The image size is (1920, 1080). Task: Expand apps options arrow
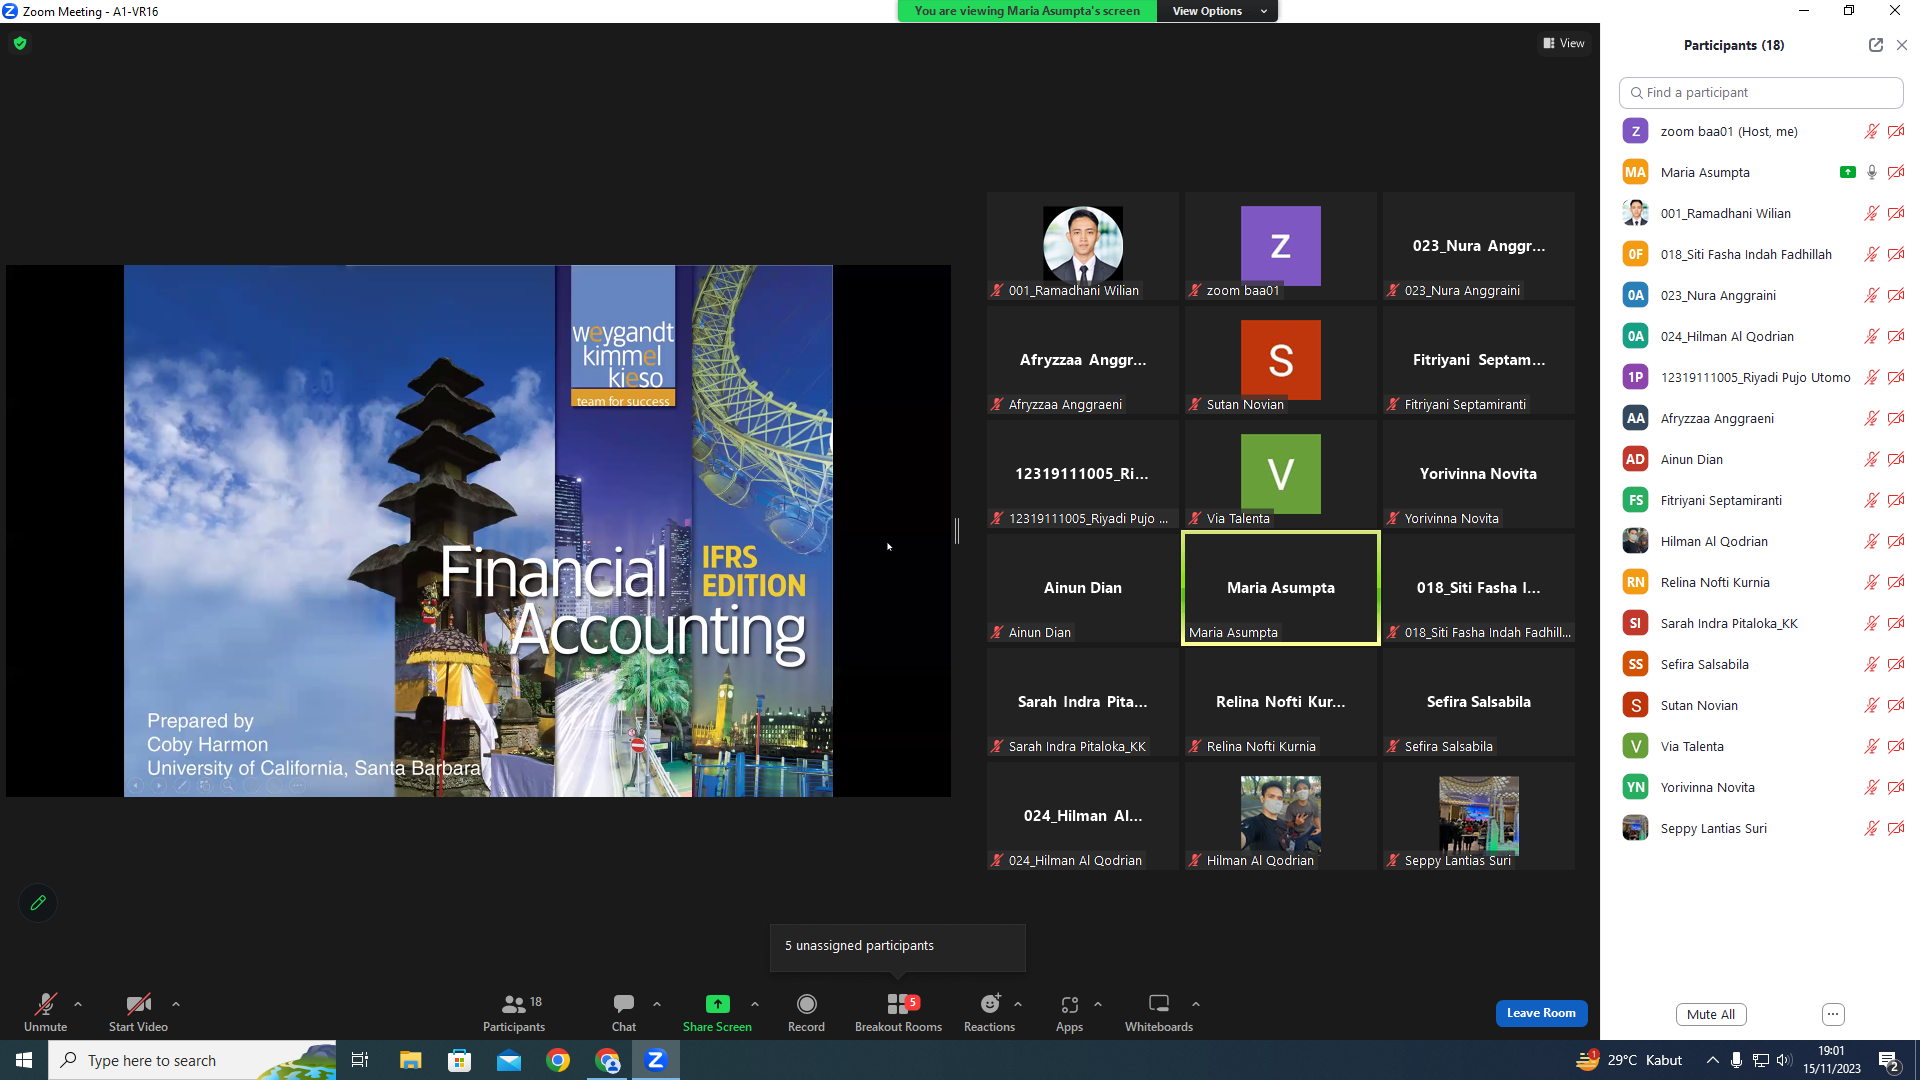pos(1098,1004)
